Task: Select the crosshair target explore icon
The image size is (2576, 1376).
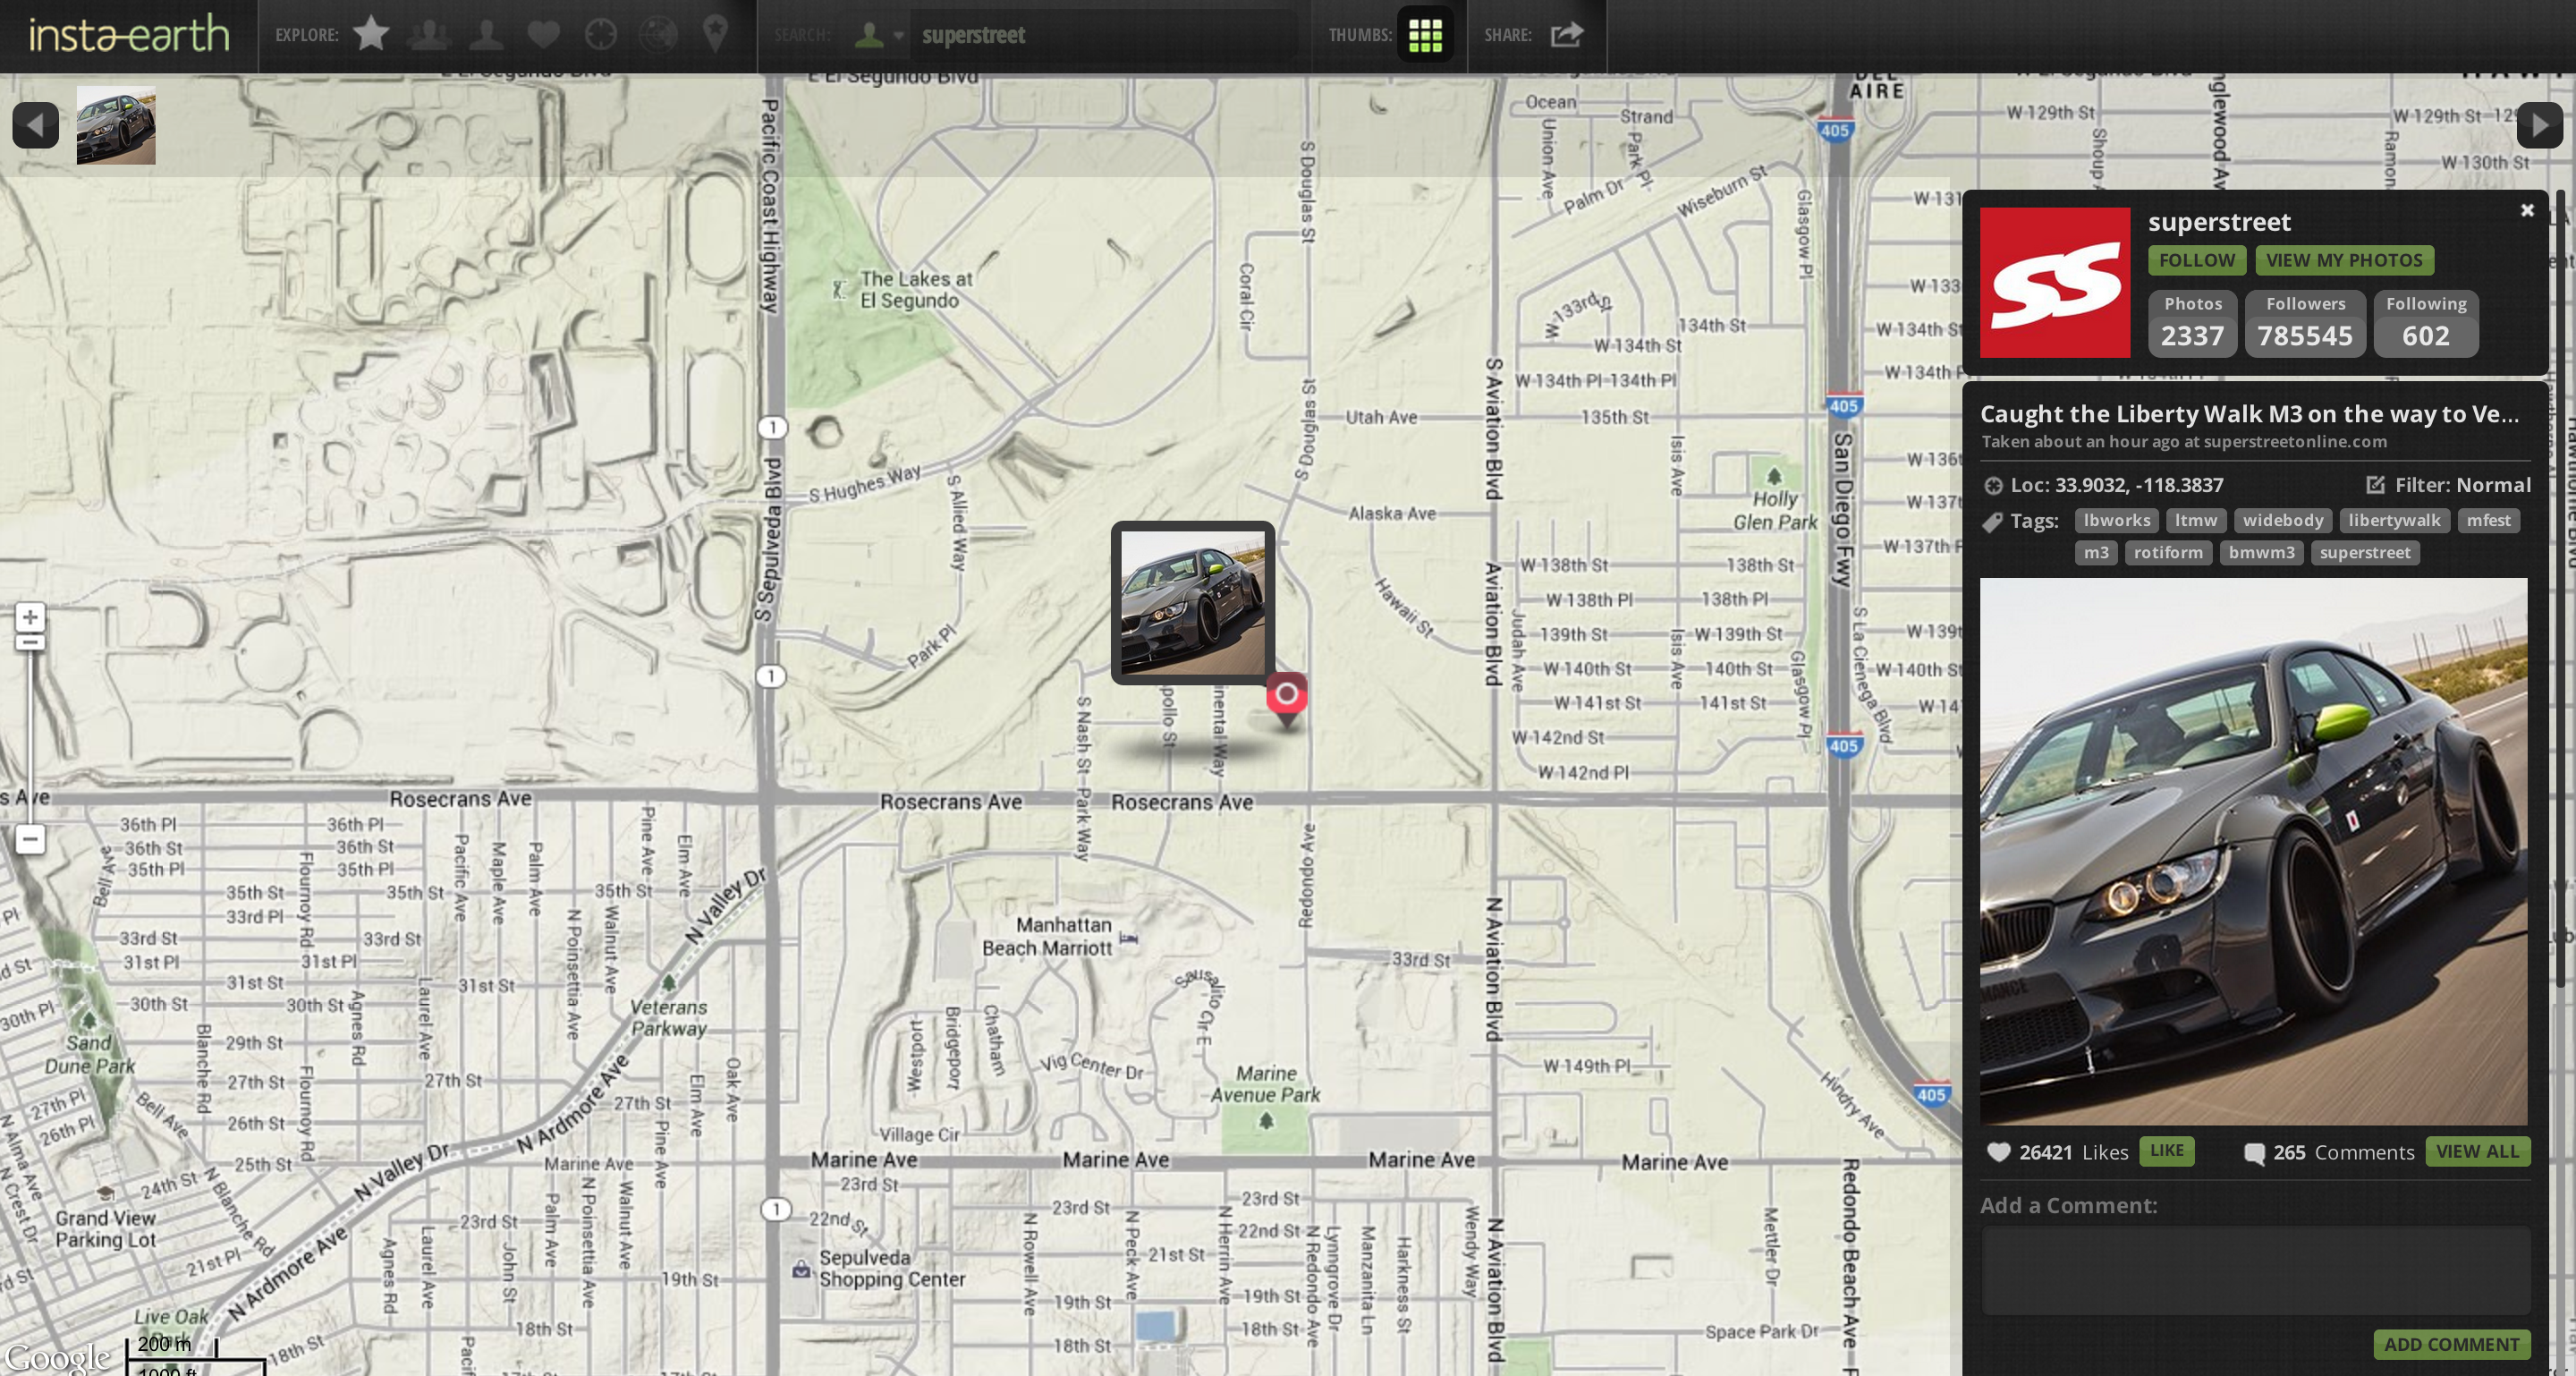Action: [600, 34]
